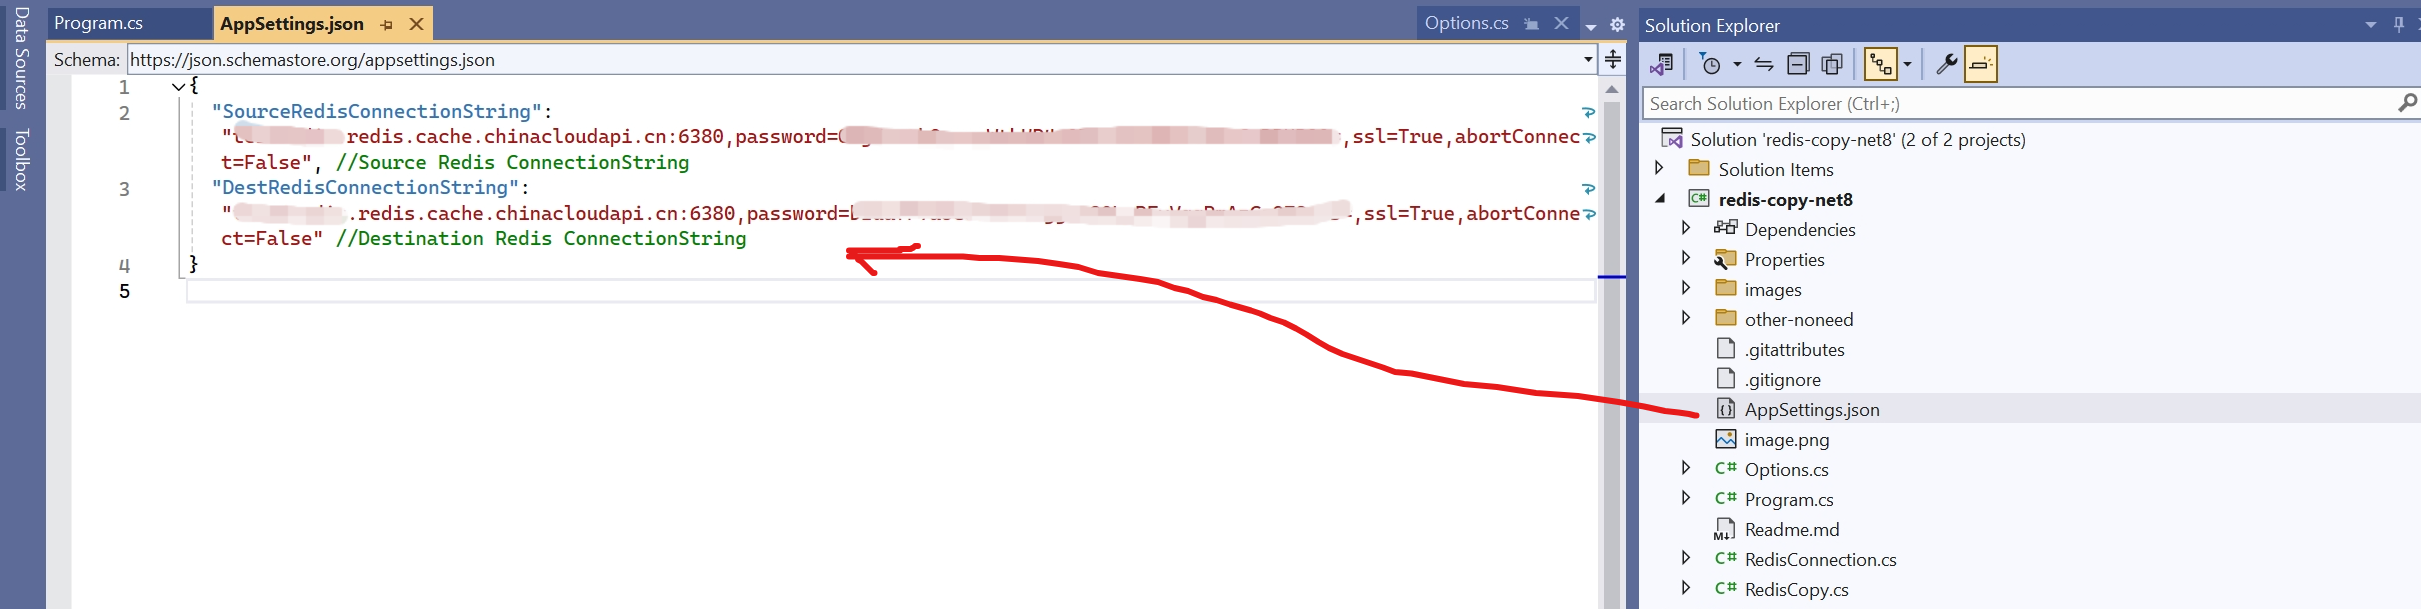
Task: Open Properties wrench icon
Action: [x=1946, y=64]
